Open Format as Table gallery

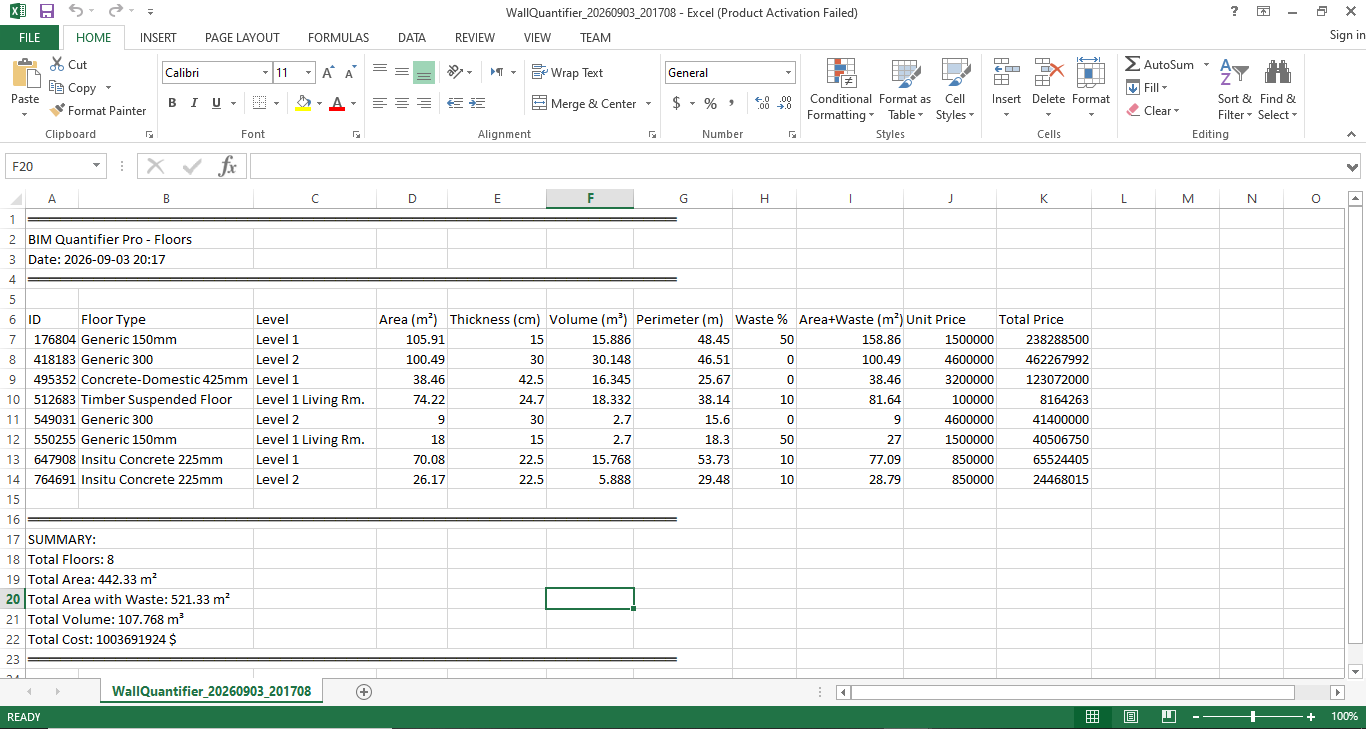coord(905,90)
